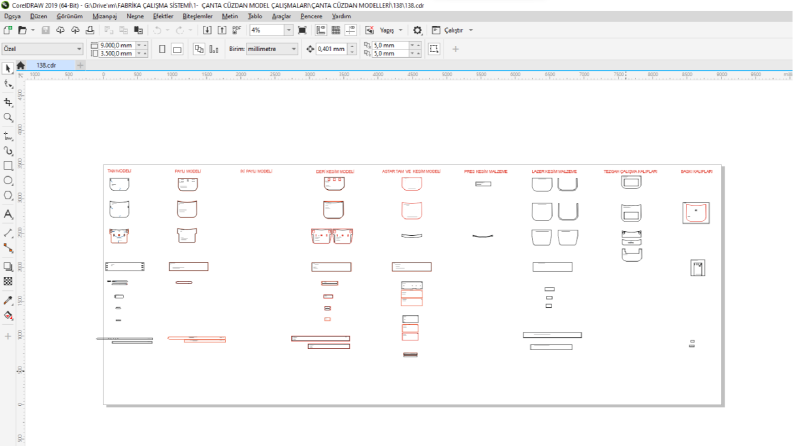Toggle Show Rulers
793x446 pixels.
(321, 30)
